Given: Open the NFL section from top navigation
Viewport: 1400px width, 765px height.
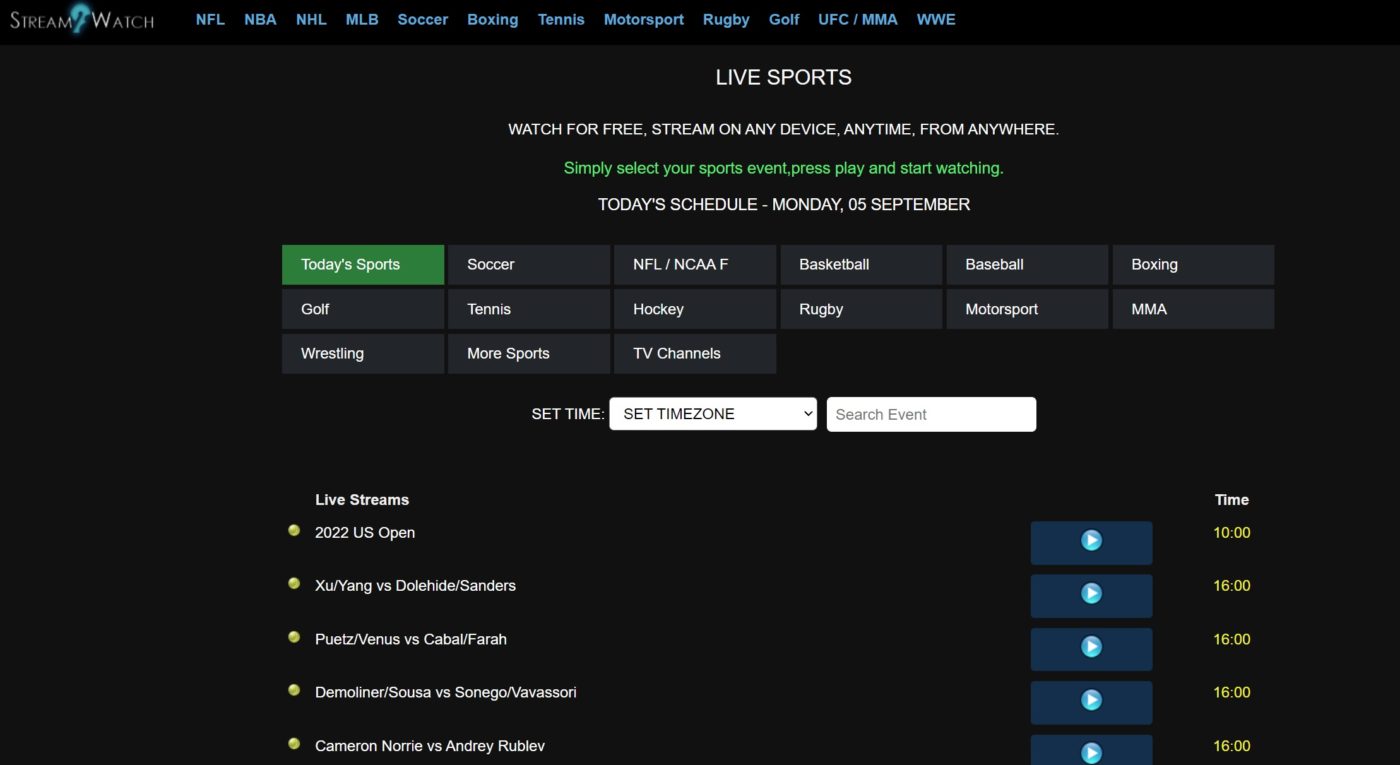Looking at the screenshot, I should click(210, 19).
